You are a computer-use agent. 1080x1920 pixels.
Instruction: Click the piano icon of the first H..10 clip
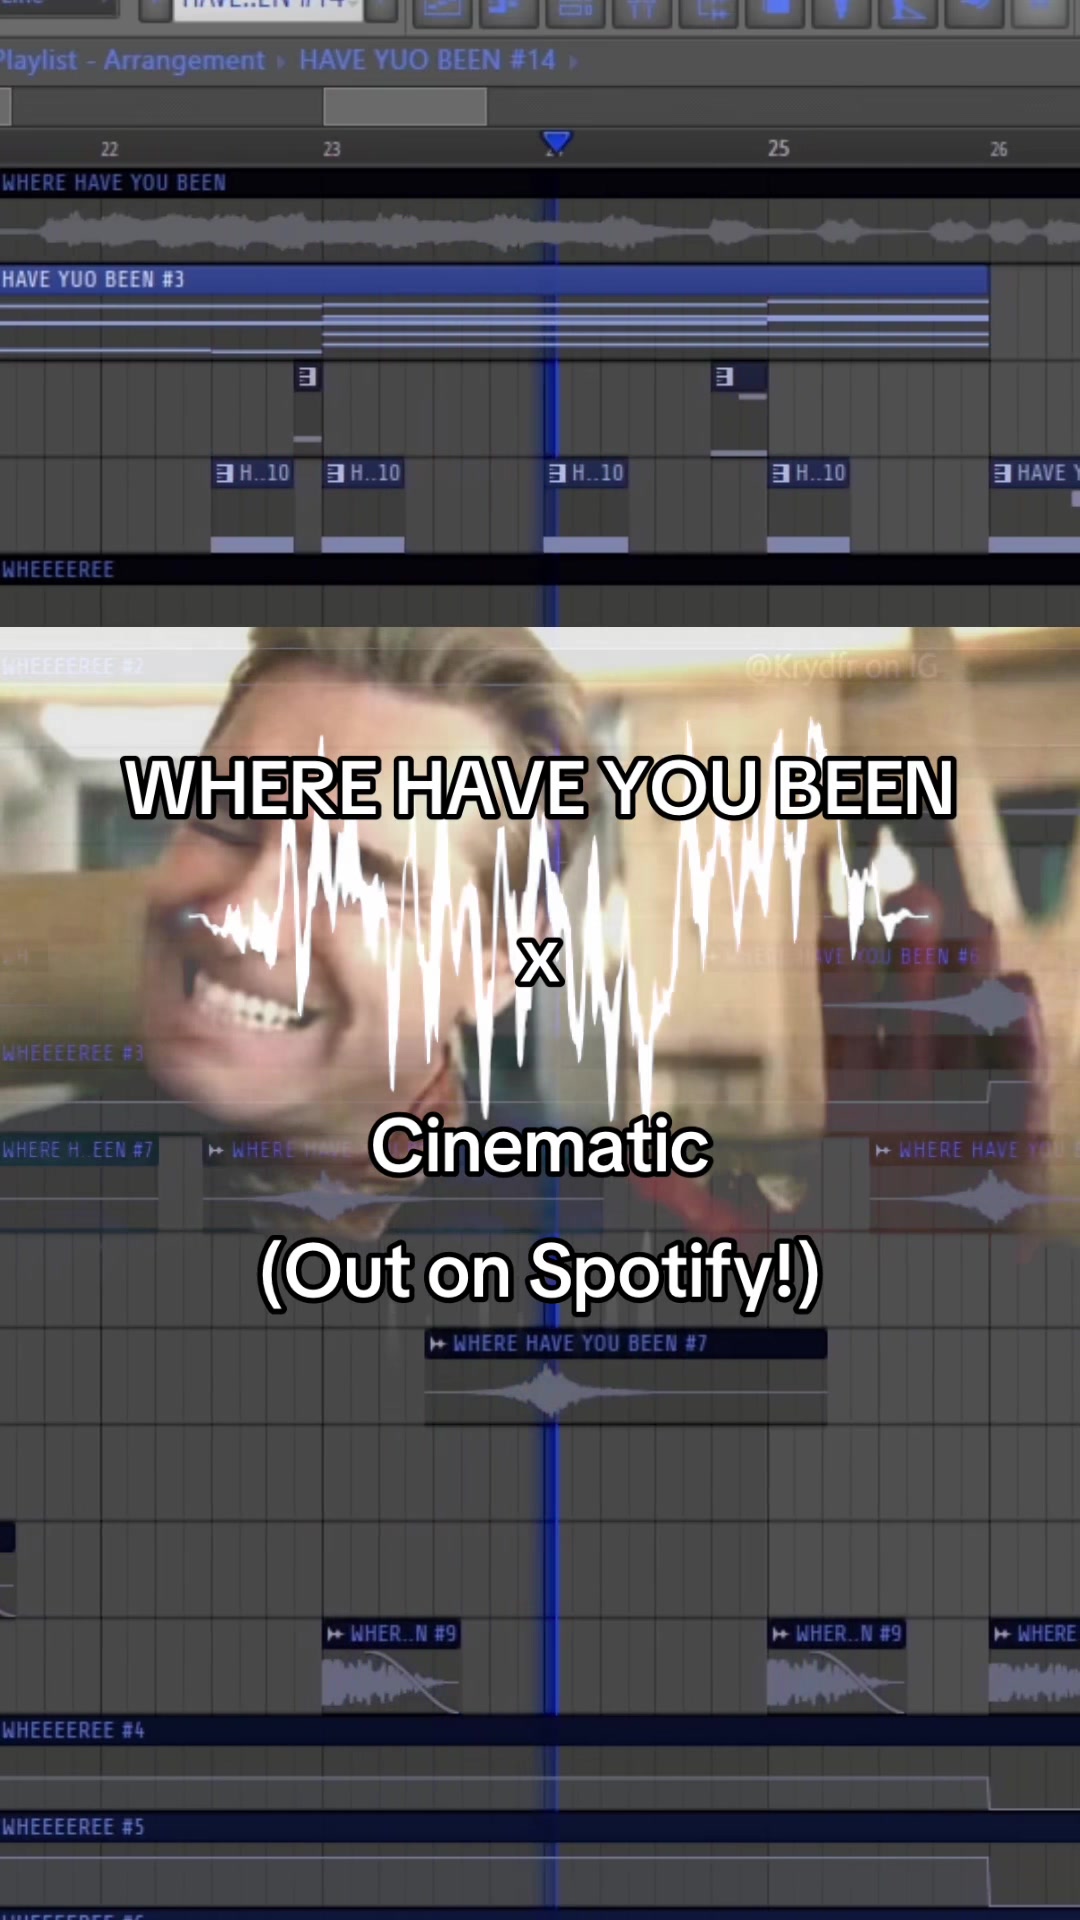pyautogui.click(x=225, y=473)
